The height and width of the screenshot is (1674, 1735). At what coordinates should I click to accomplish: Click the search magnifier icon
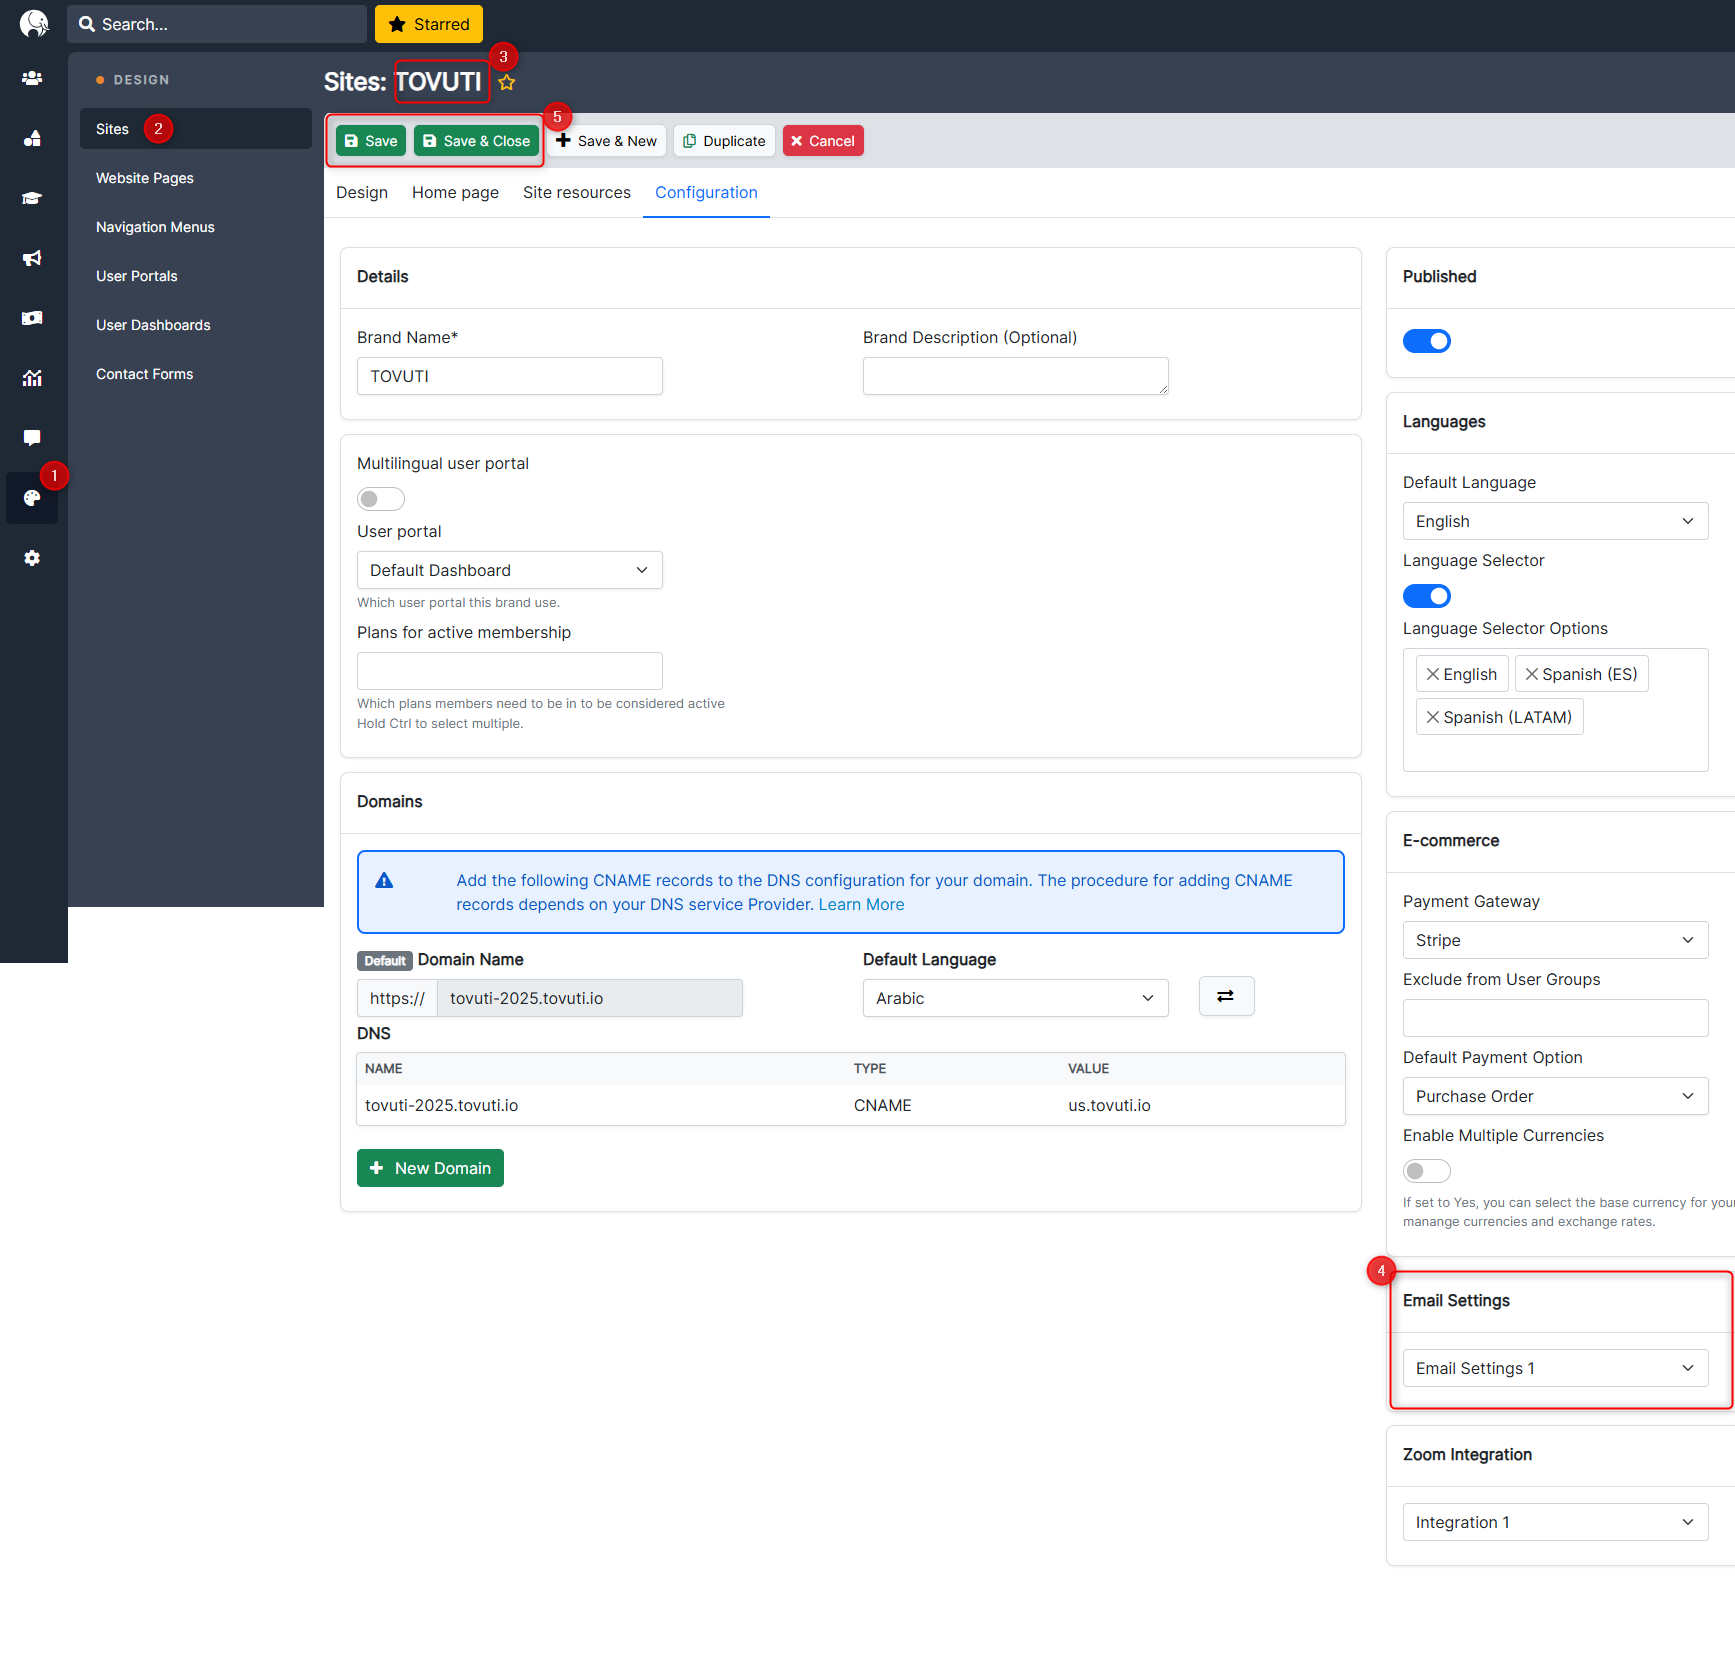(87, 24)
